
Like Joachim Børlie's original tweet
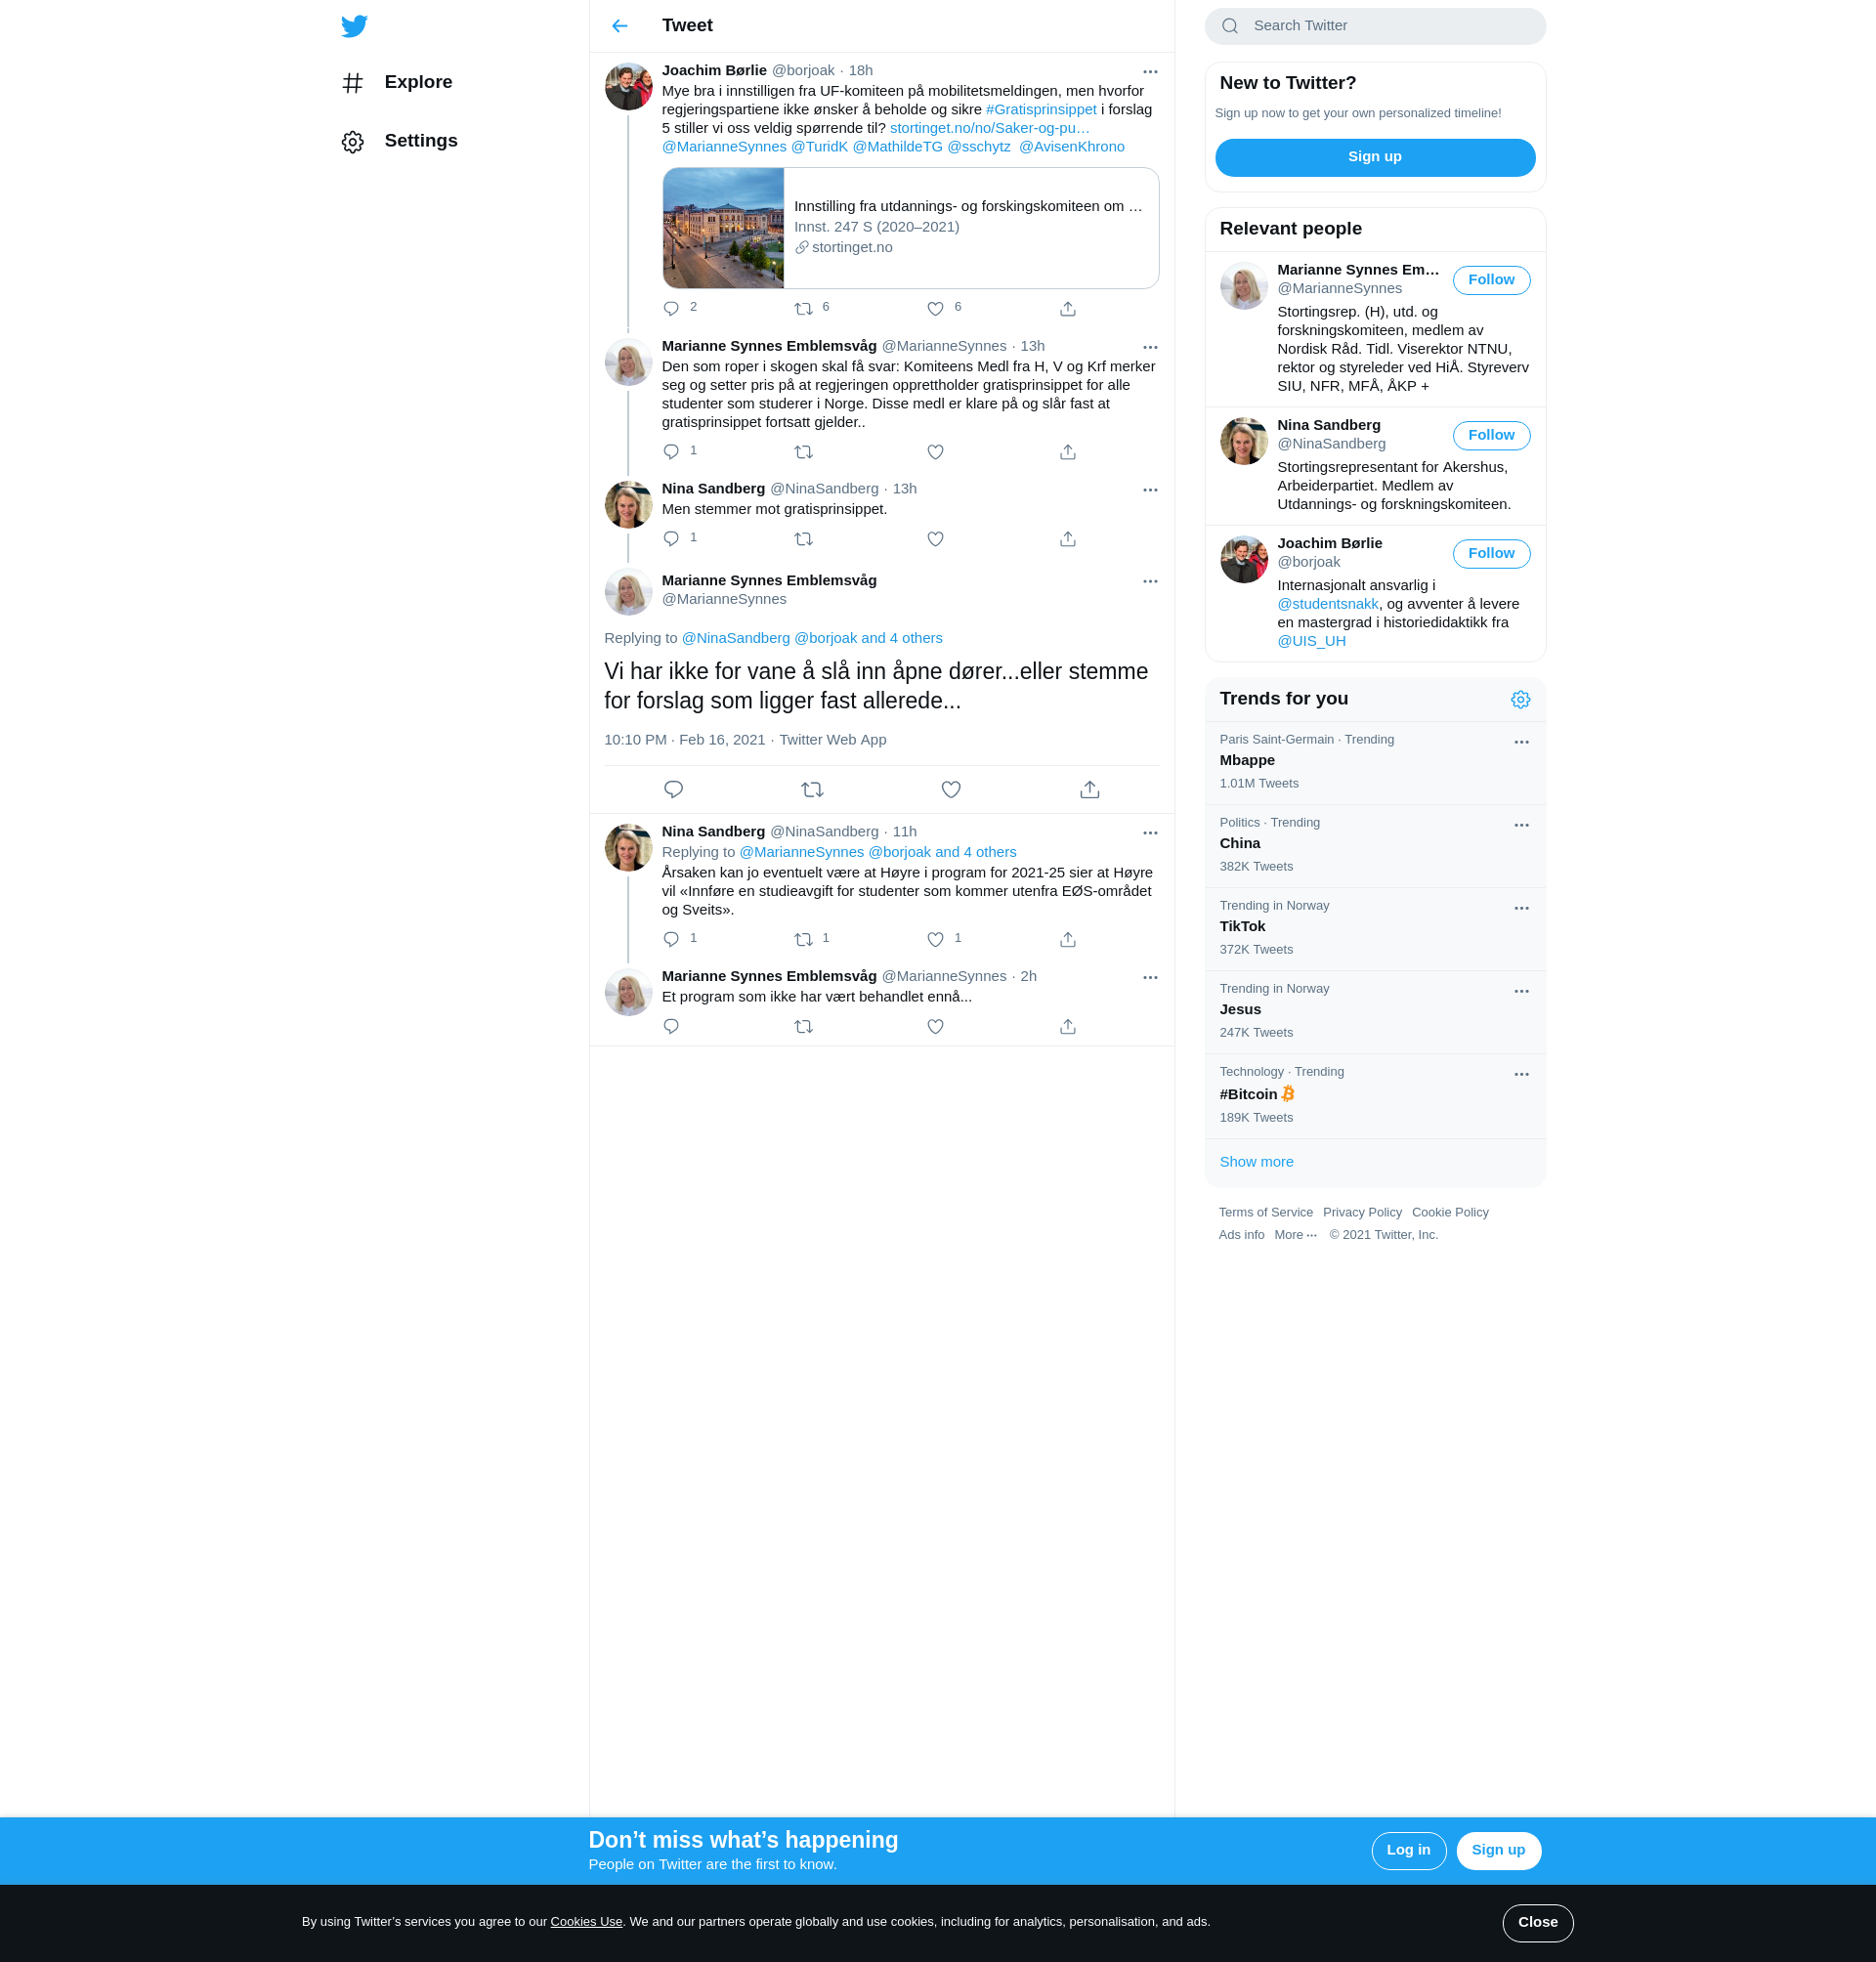[935, 309]
